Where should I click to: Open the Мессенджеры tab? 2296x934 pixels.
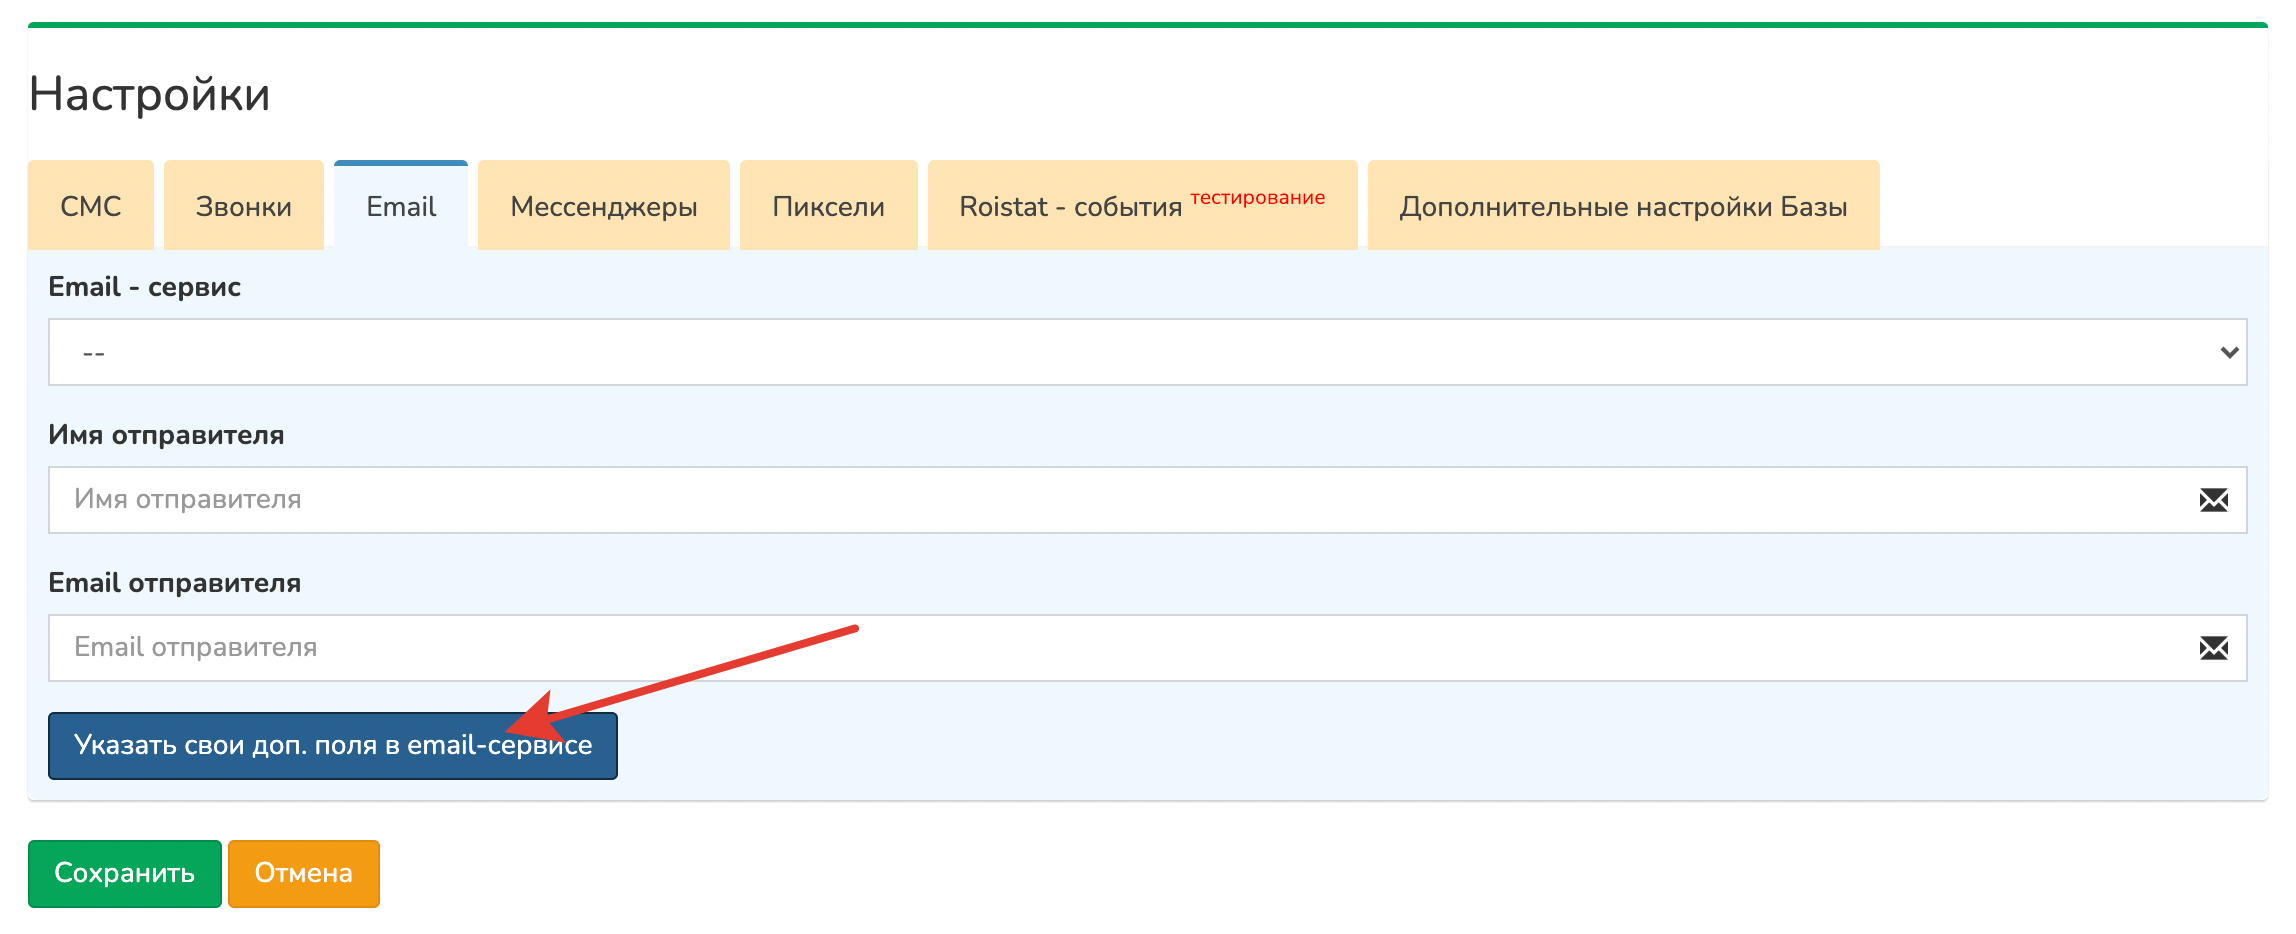(604, 205)
